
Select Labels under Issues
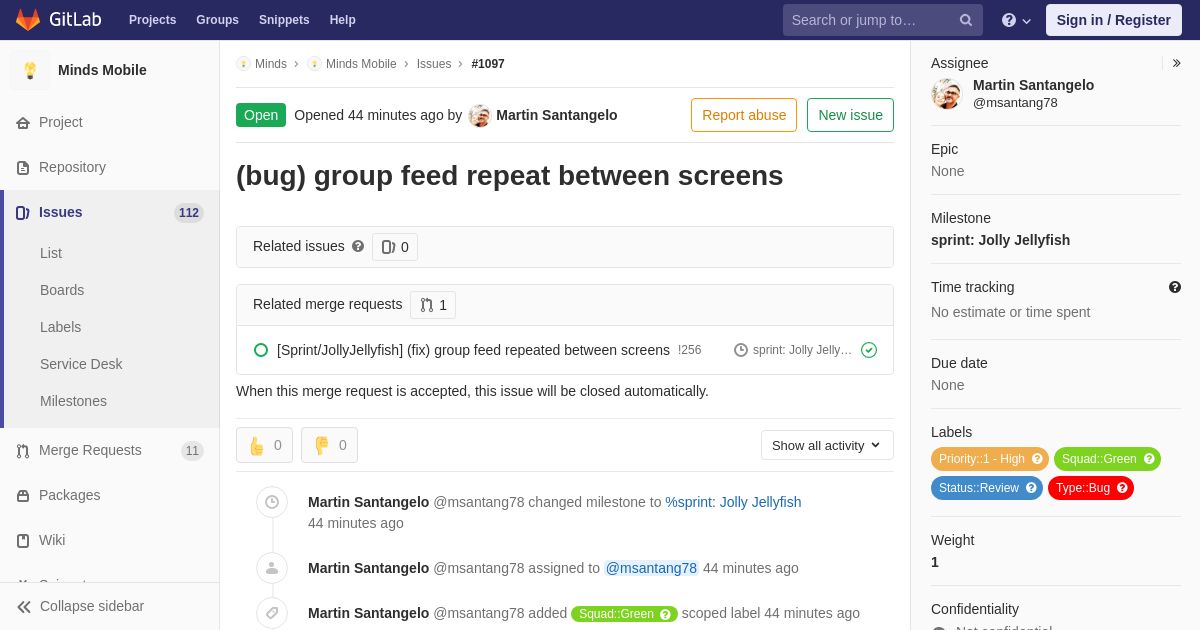tap(60, 327)
